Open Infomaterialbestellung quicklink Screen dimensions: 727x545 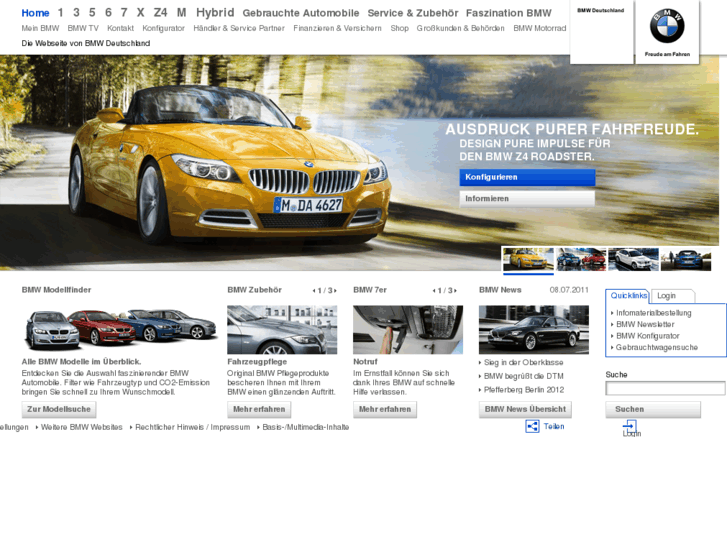click(653, 313)
